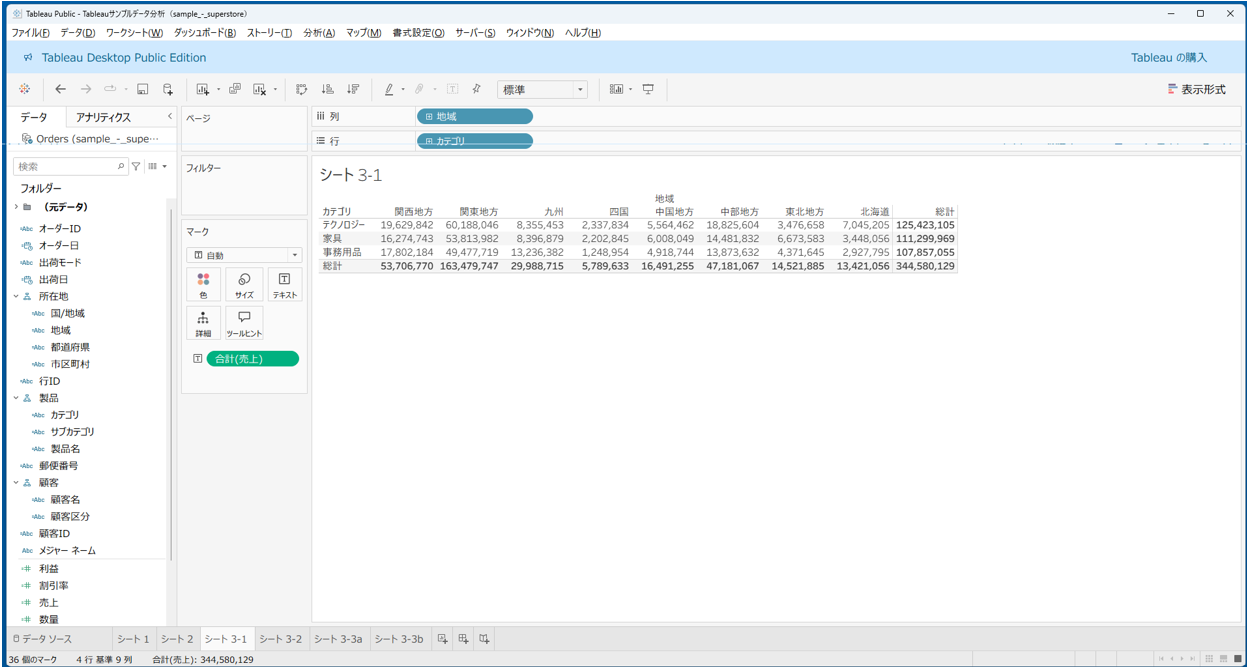The width and height of the screenshot is (1247, 667).
Task: Collapse the 所在地 hierarchy in data pane
Action: click(x=16, y=297)
